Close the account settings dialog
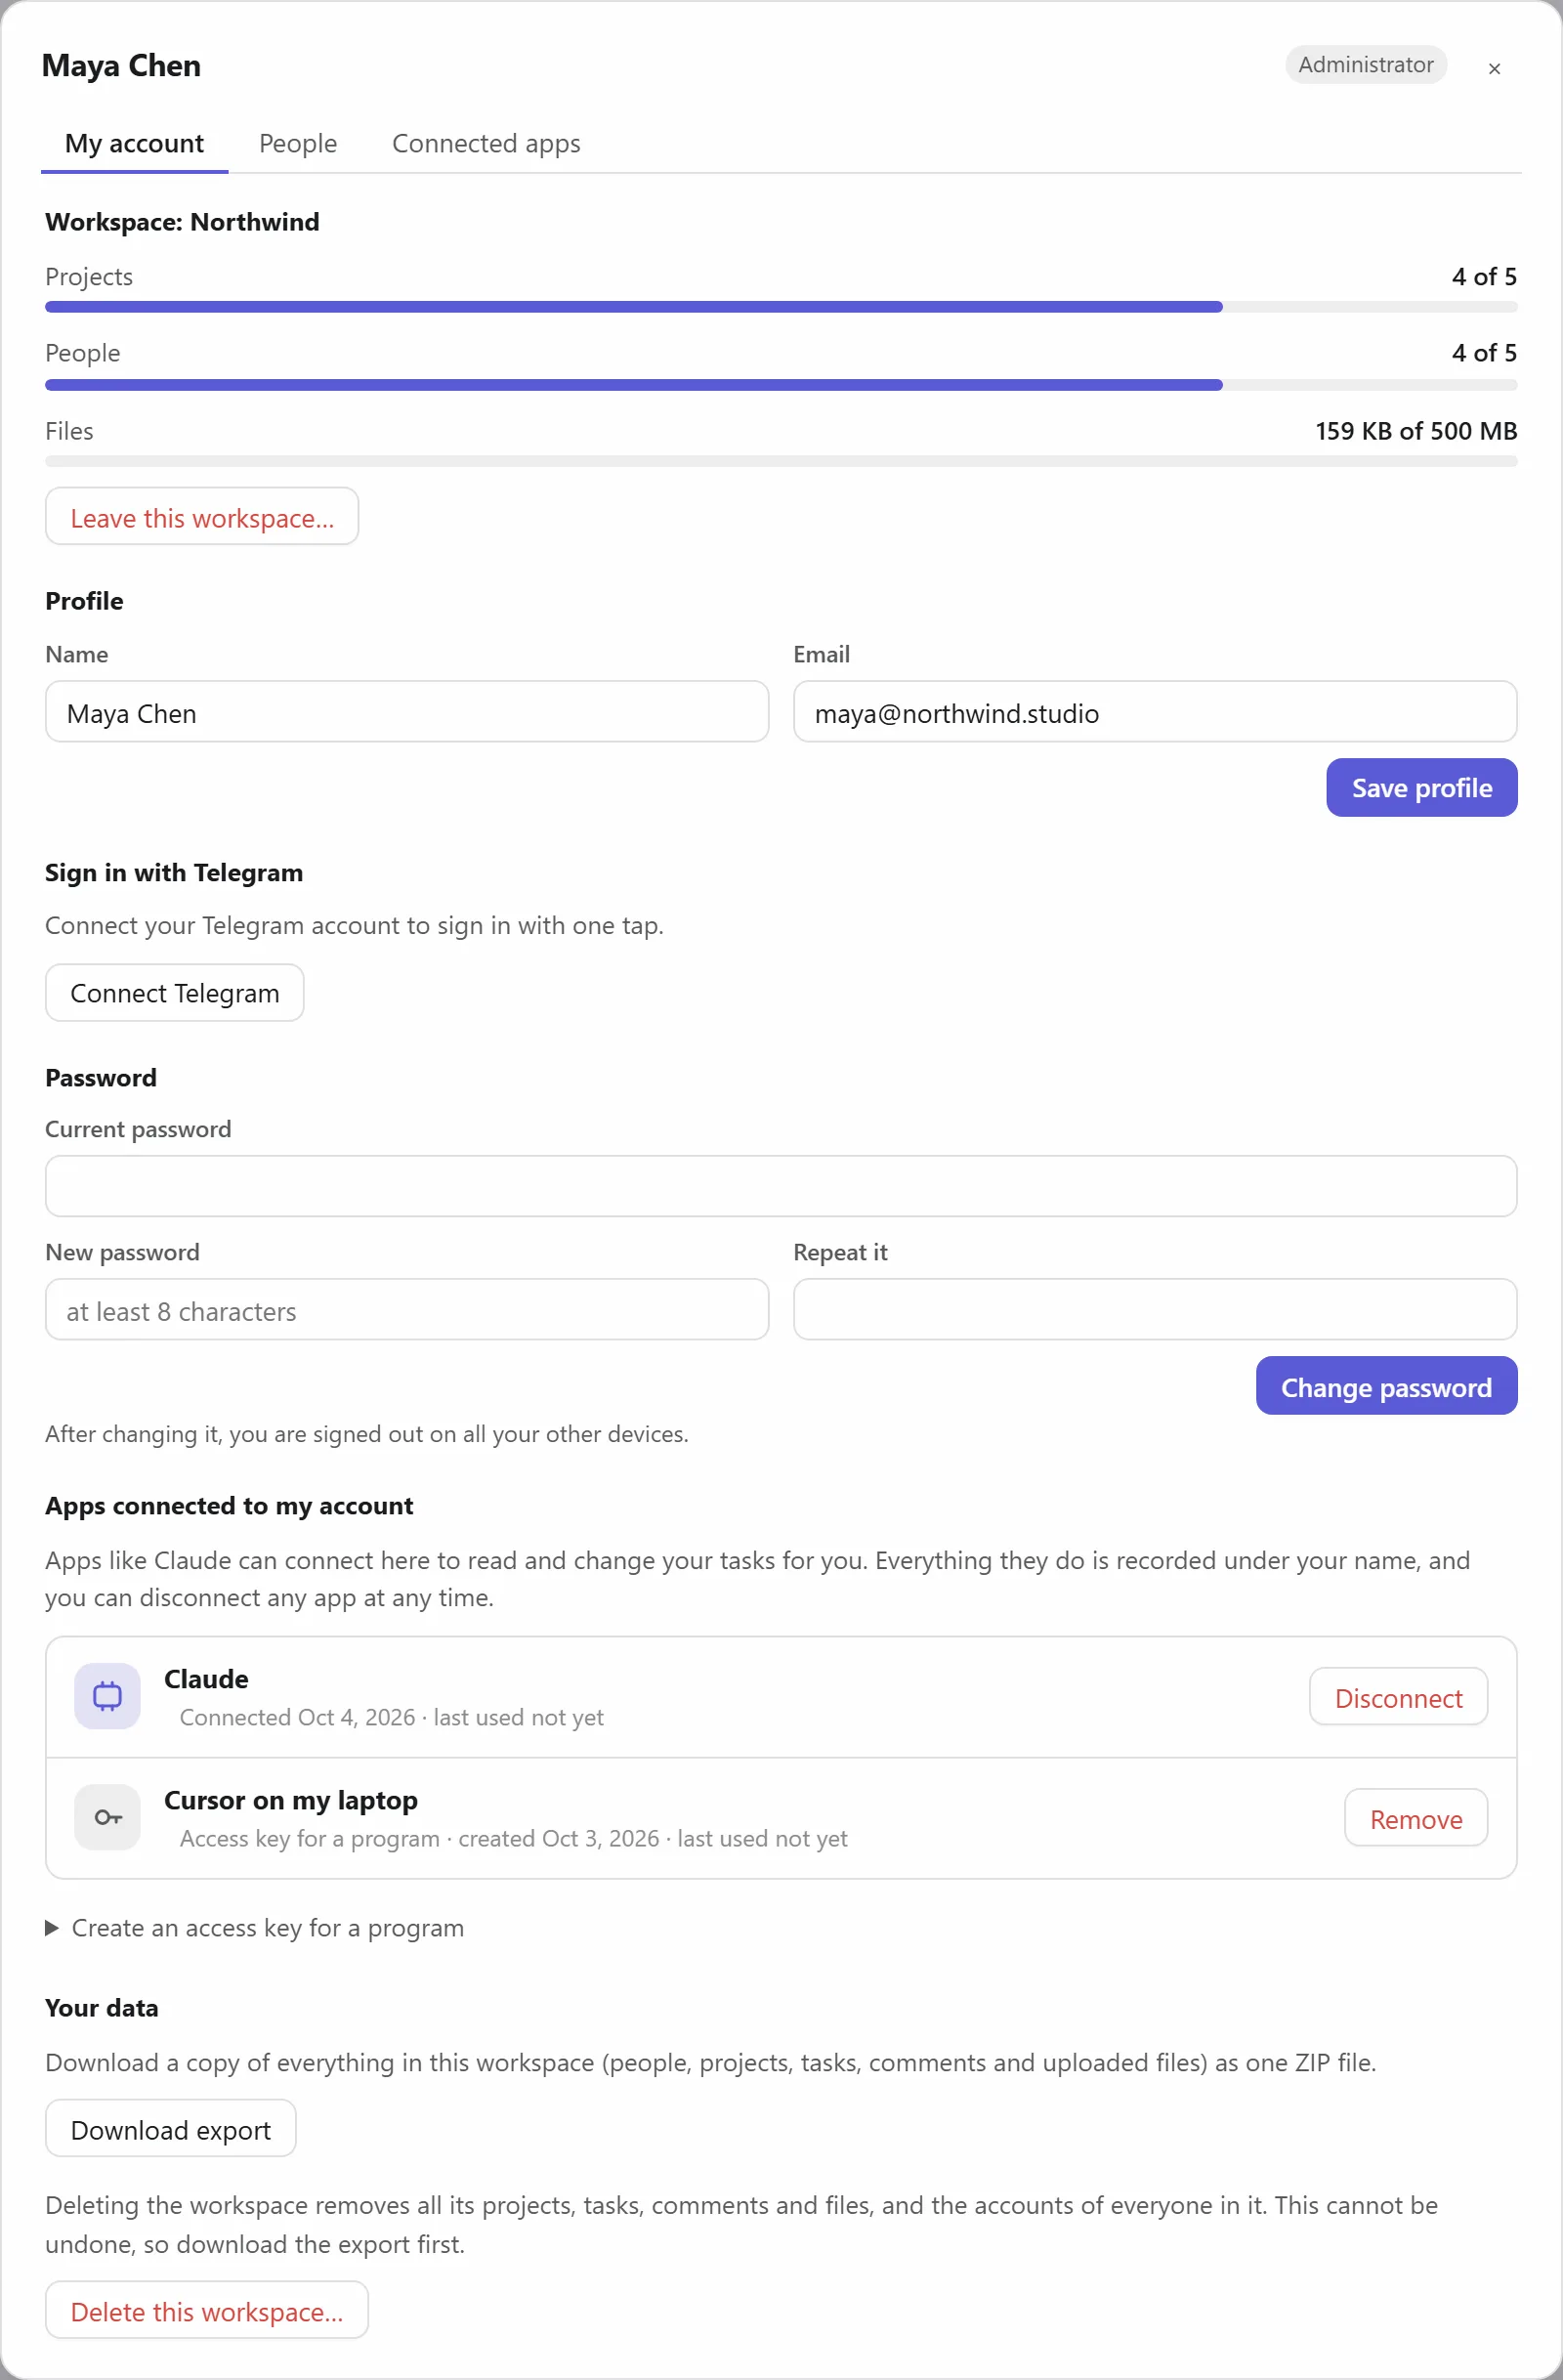 [x=1494, y=68]
